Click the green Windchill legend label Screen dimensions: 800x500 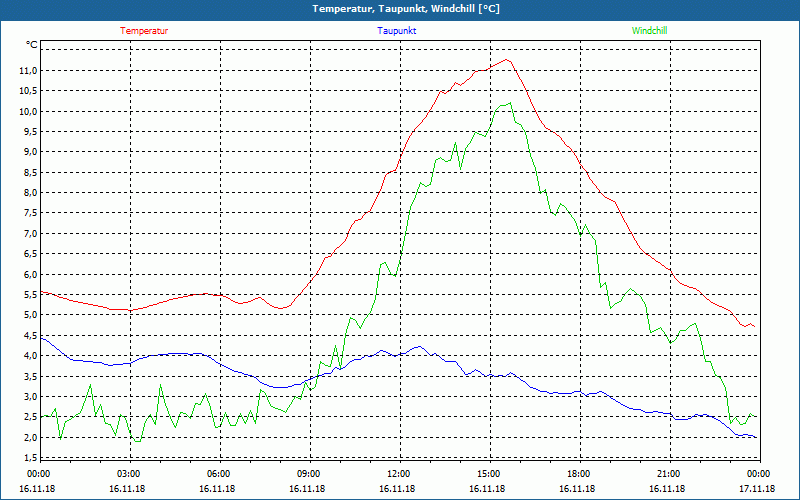pyautogui.click(x=649, y=31)
